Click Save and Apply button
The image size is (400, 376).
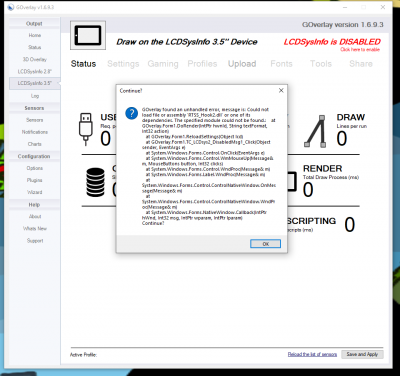pyautogui.click(x=362, y=354)
